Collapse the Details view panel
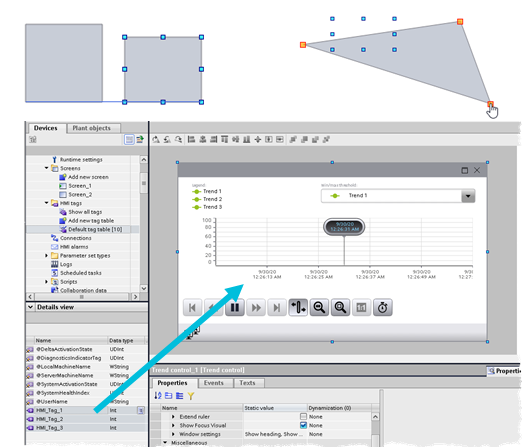This screenshot has width=522, height=447. (x=30, y=307)
